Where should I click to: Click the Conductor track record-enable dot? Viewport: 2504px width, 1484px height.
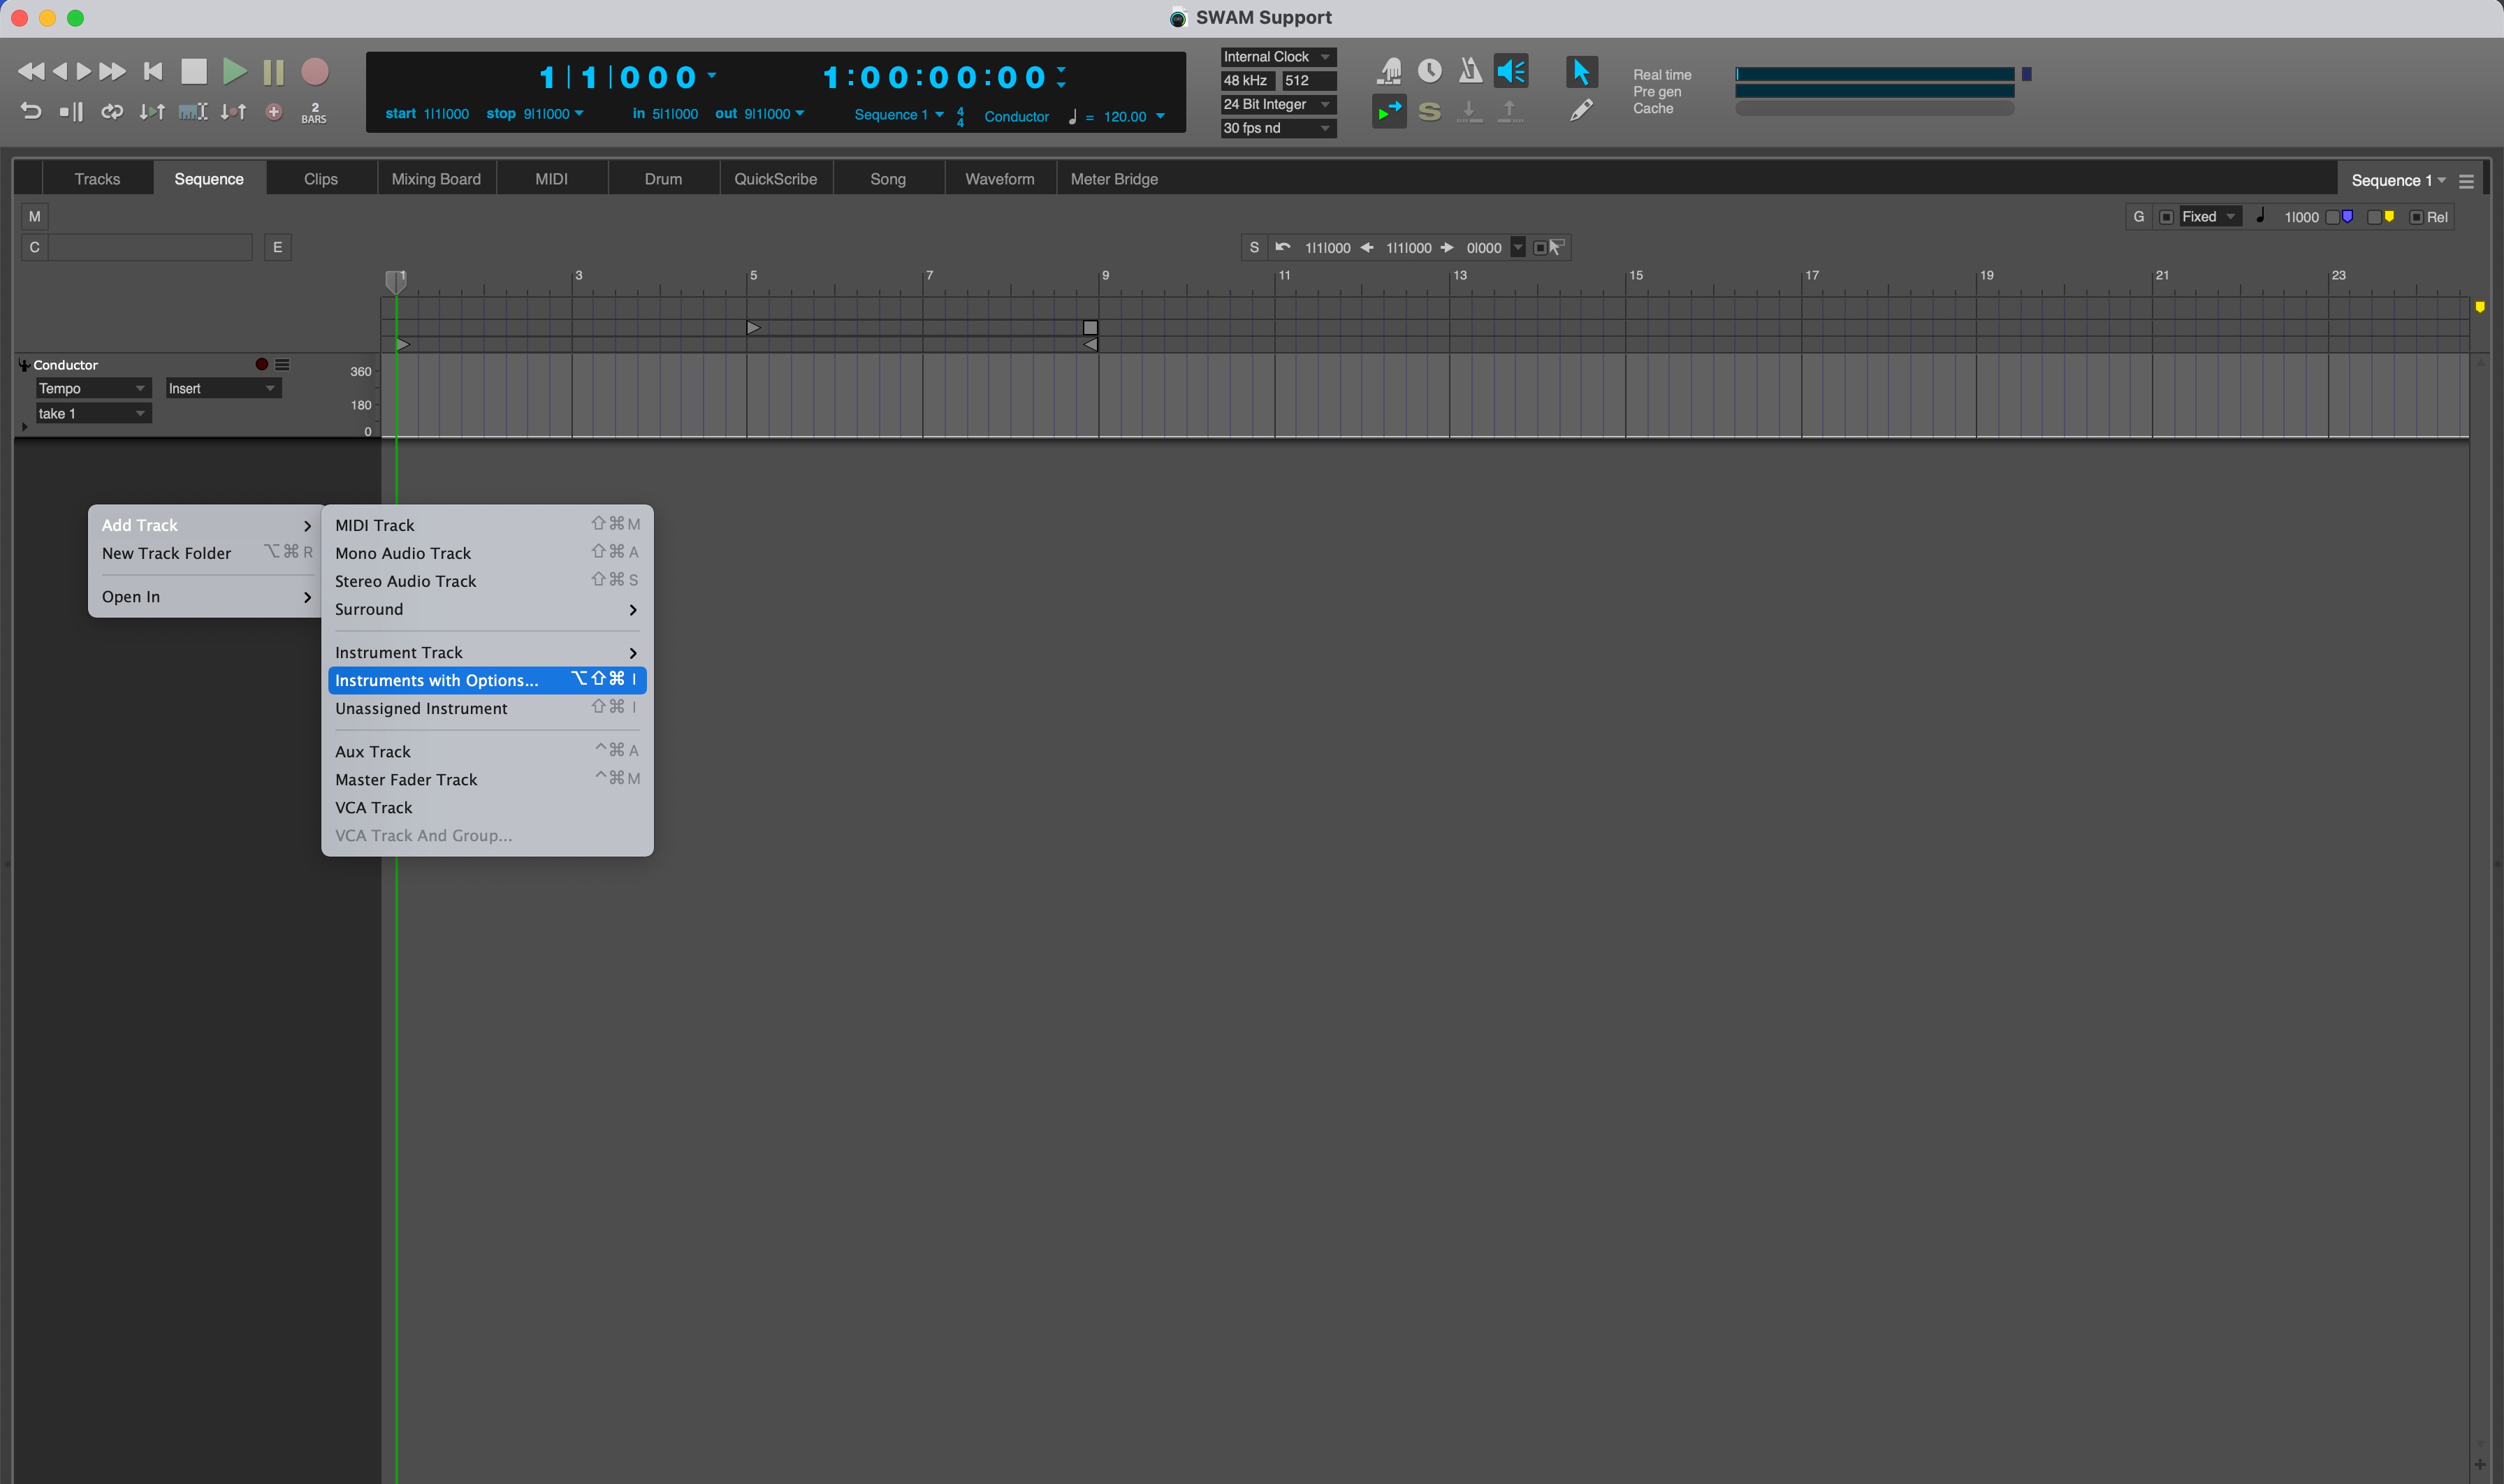point(261,365)
